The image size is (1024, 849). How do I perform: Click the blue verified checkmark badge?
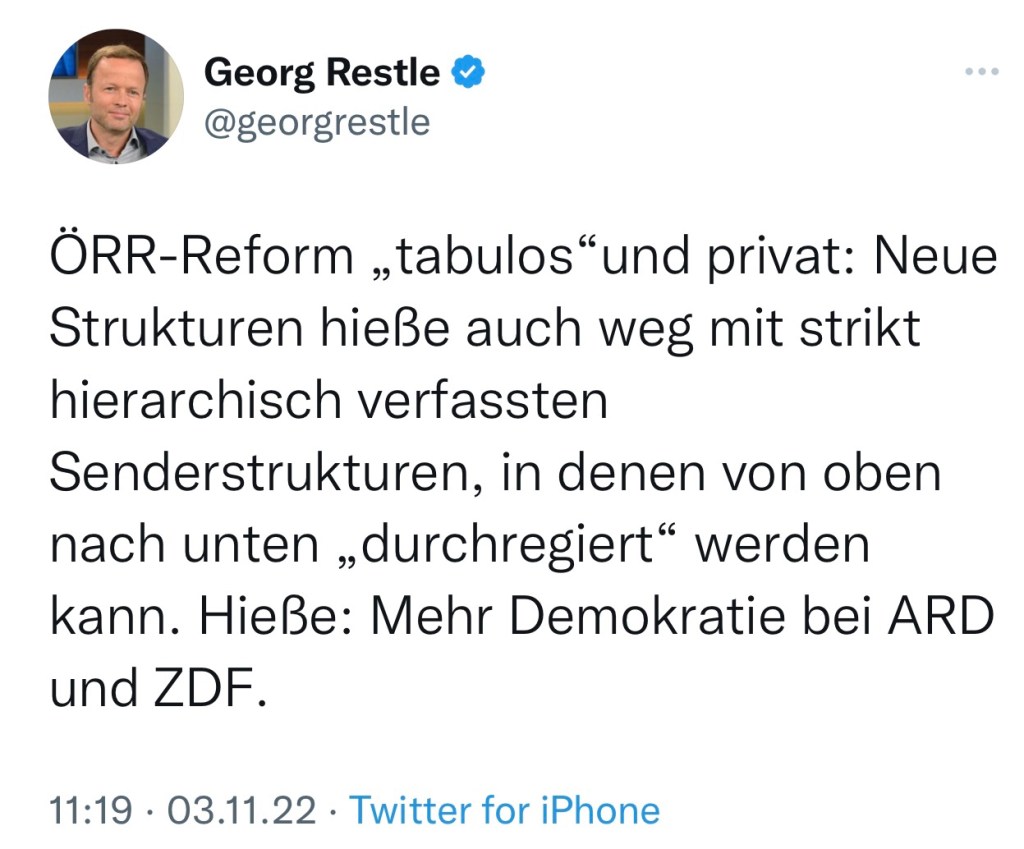pyautogui.click(x=468, y=73)
